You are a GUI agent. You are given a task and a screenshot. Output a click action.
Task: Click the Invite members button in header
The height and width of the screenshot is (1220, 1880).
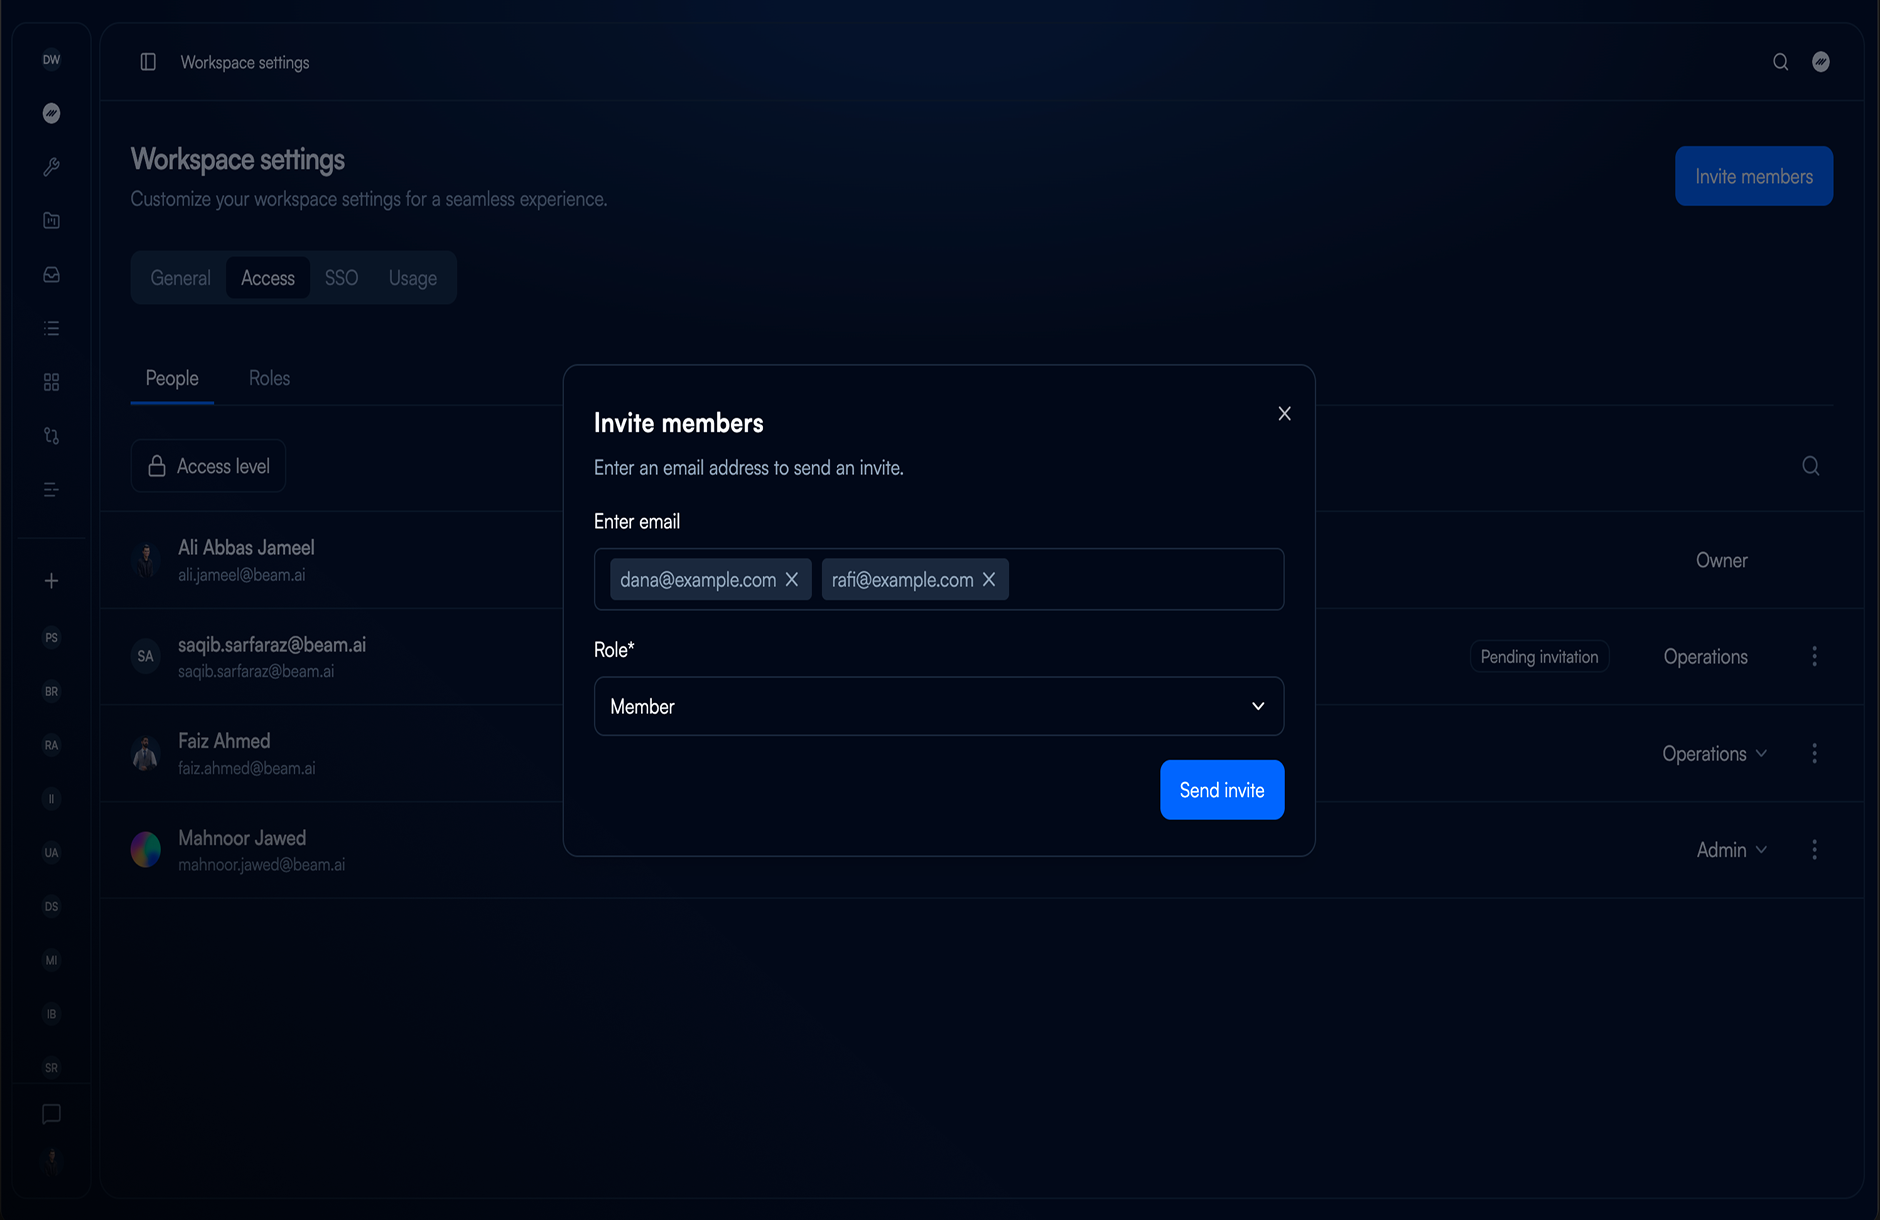(x=1754, y=176)
